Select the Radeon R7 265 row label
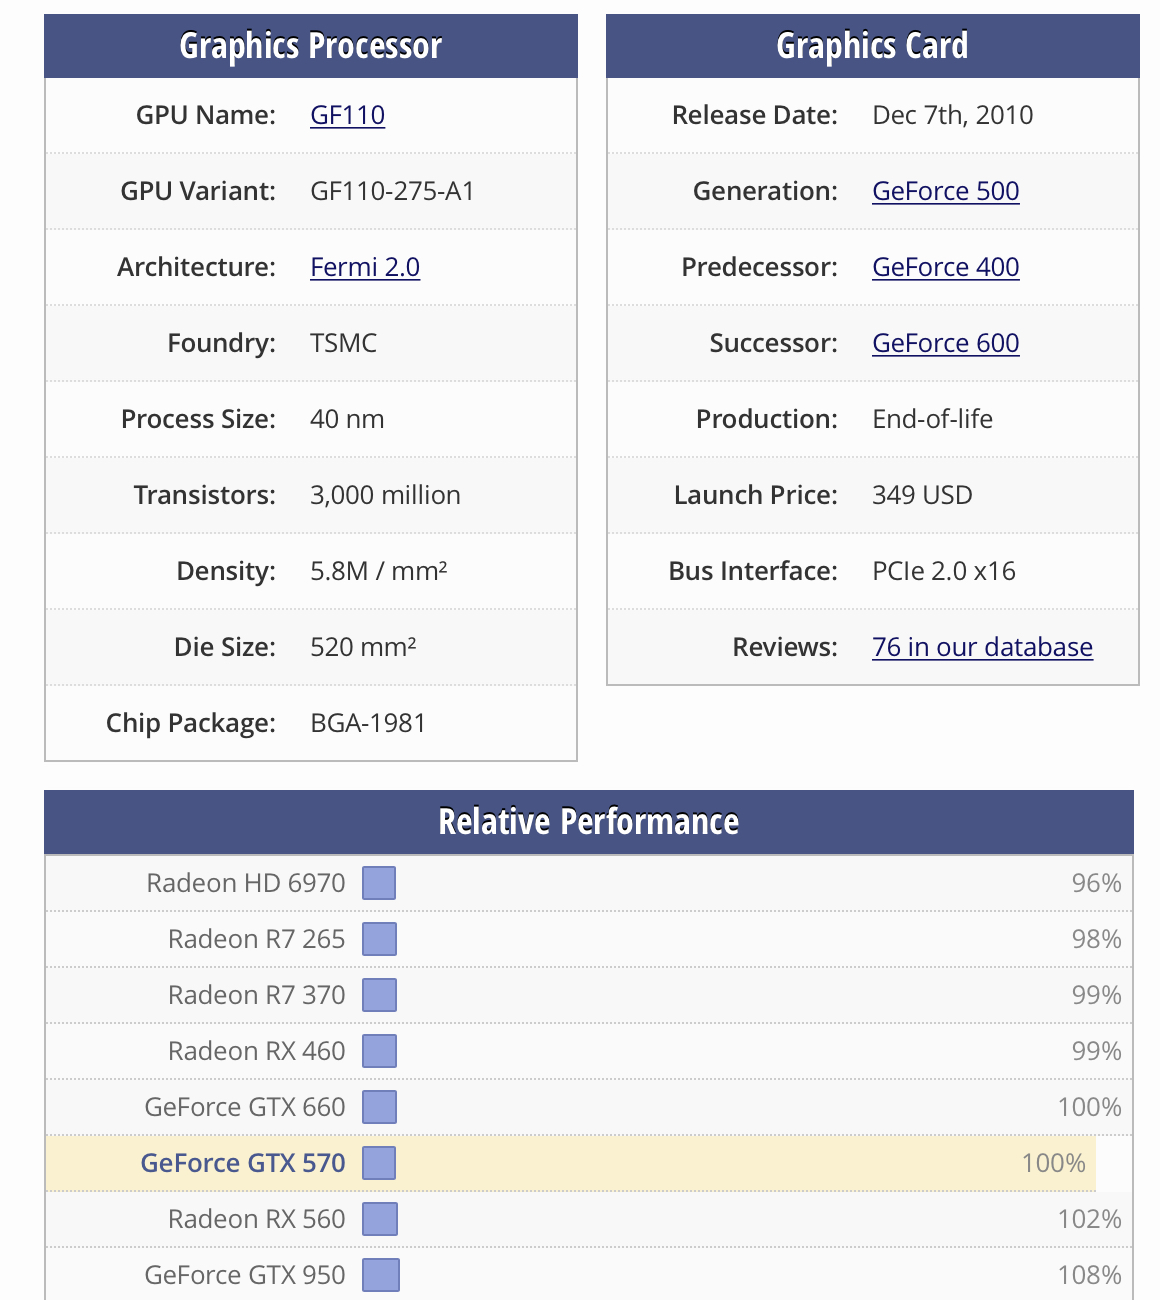Viewport: 1160px width, 1300px height. [257, 939]
